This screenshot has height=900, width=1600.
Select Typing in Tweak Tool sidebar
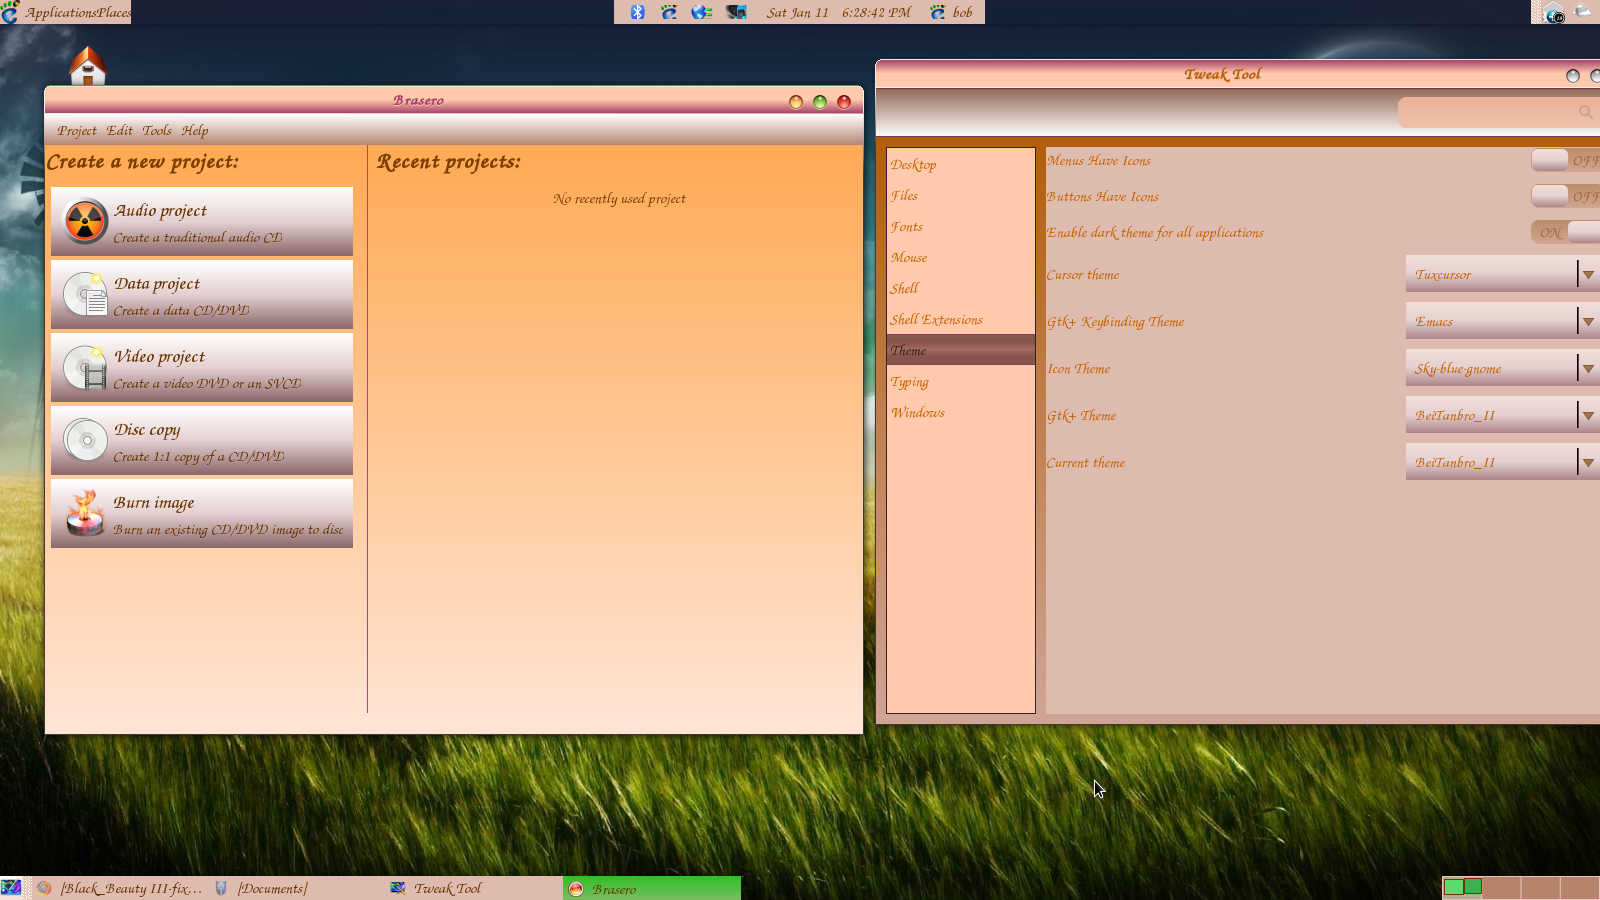pos(960,381)
